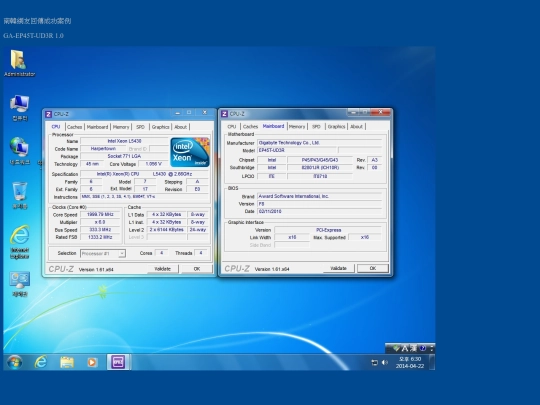Viewport: 540px width, 405px height.
Task: Click the network tray icon
Action: coord(374,362)
